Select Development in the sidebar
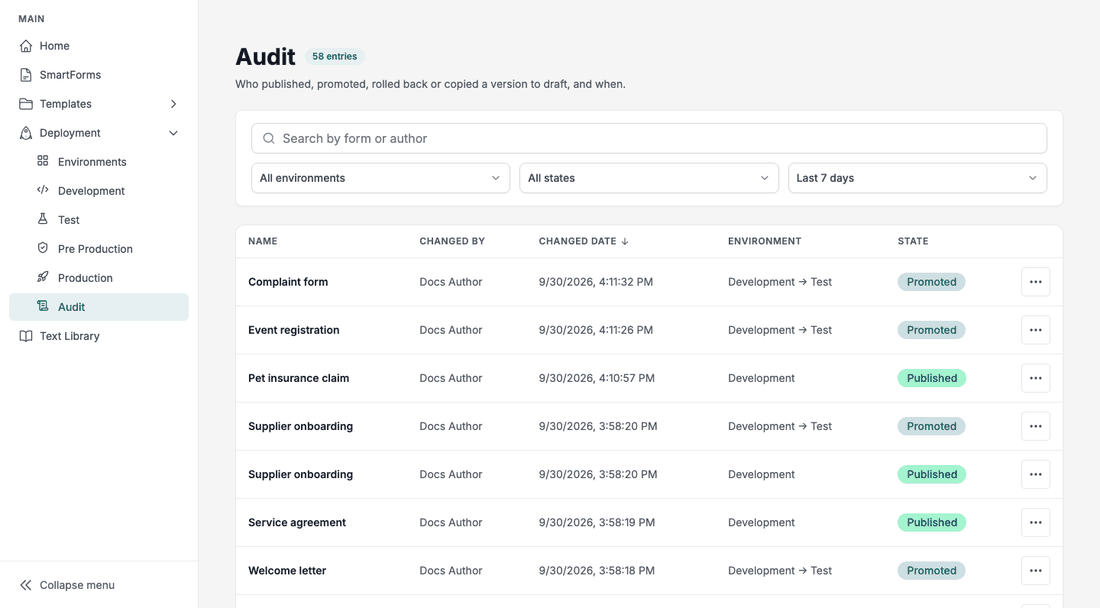 coord(99,191)
